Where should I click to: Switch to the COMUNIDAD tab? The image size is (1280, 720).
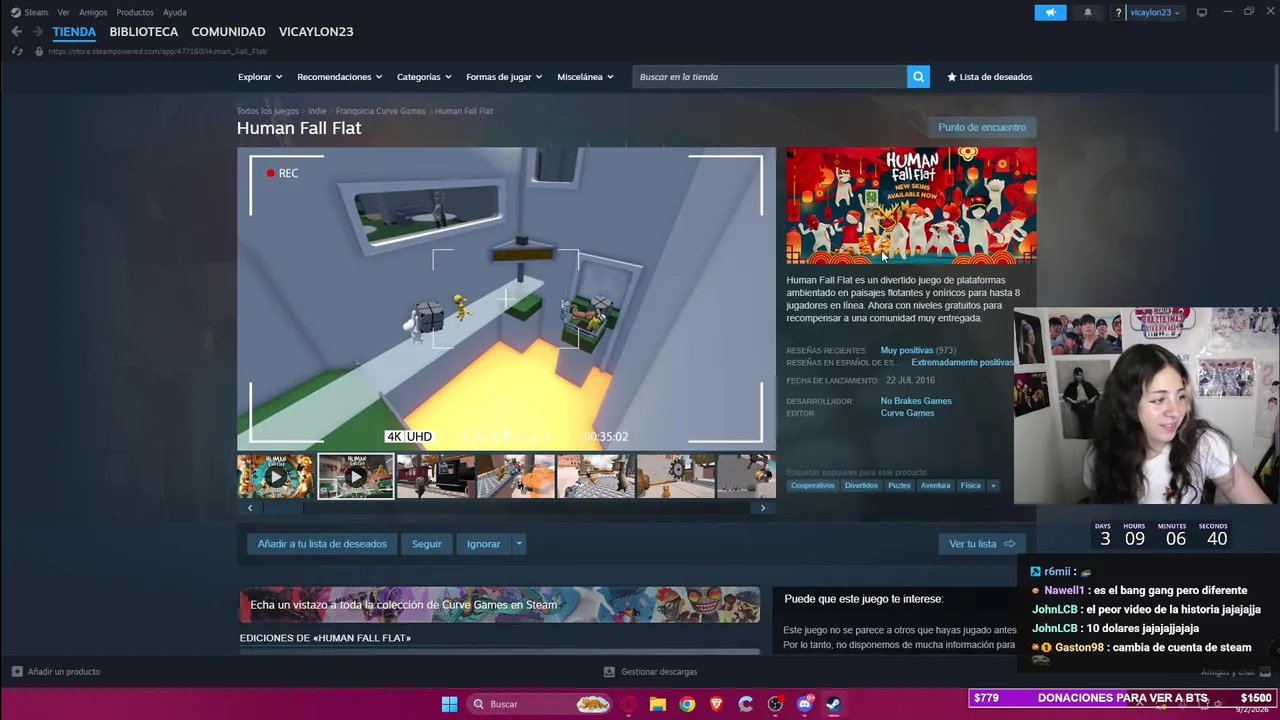pos(228,31)
